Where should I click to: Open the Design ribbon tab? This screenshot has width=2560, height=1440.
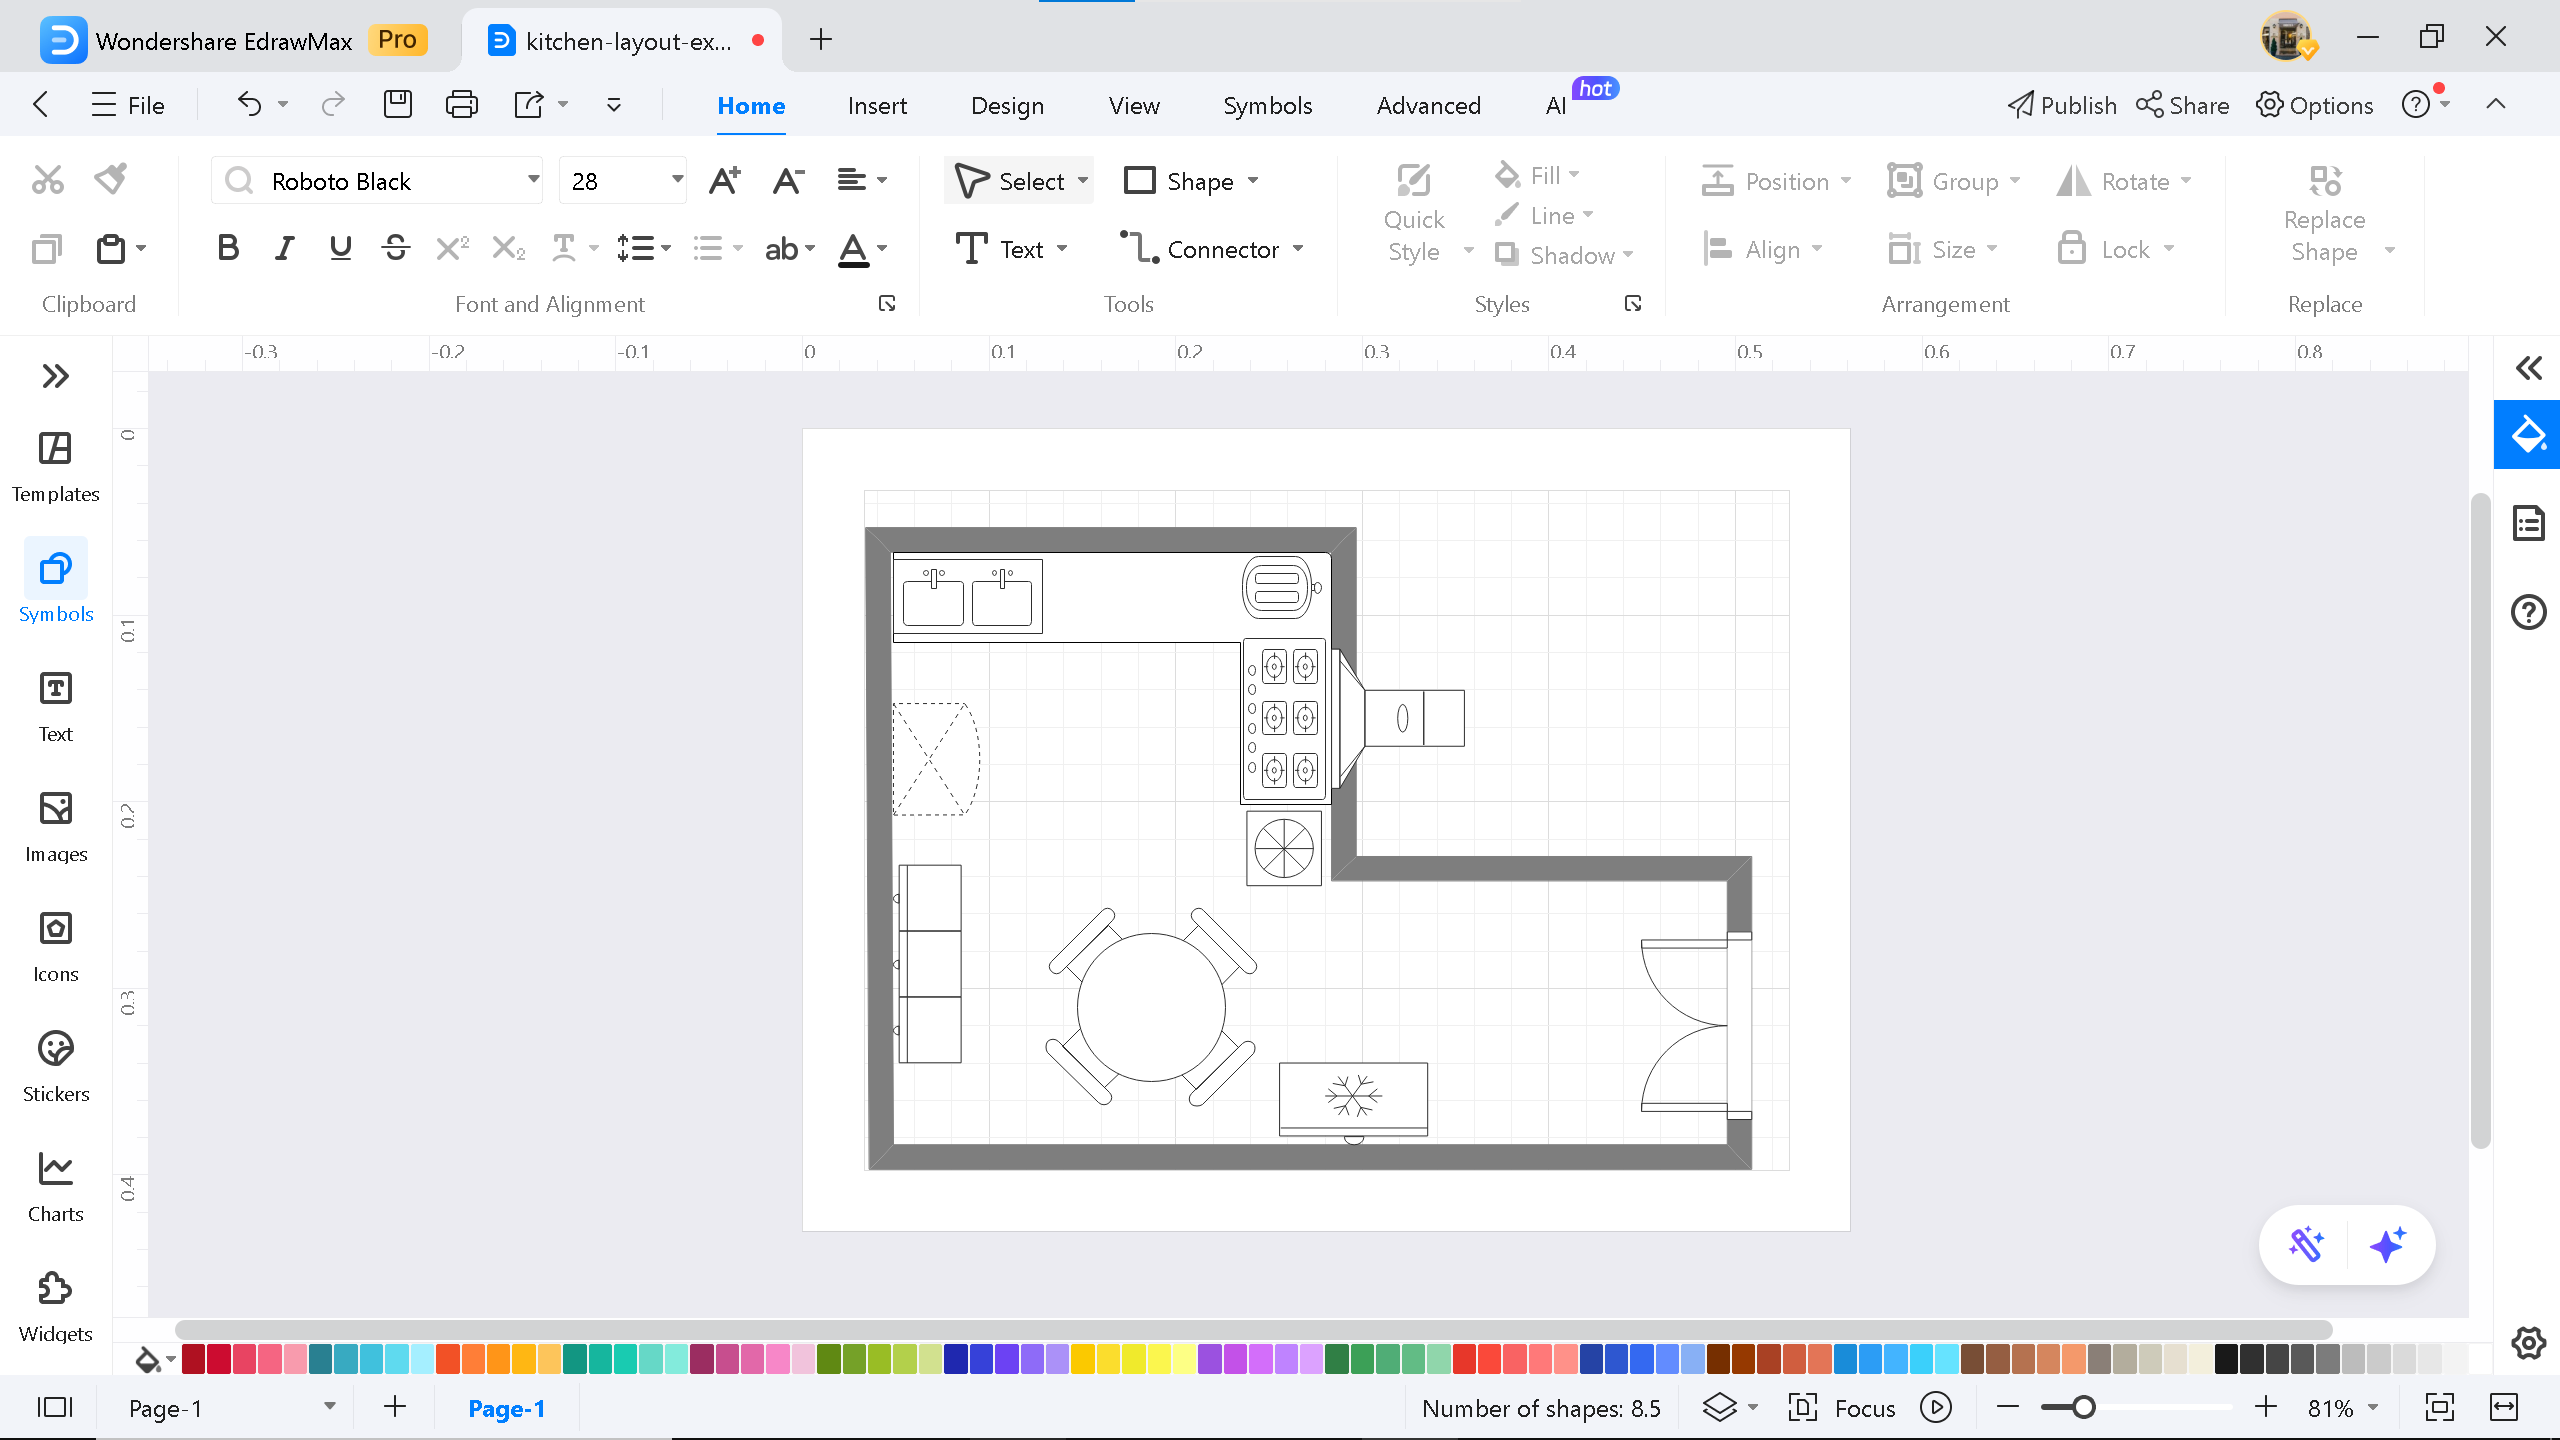[x=1007, y=105]
